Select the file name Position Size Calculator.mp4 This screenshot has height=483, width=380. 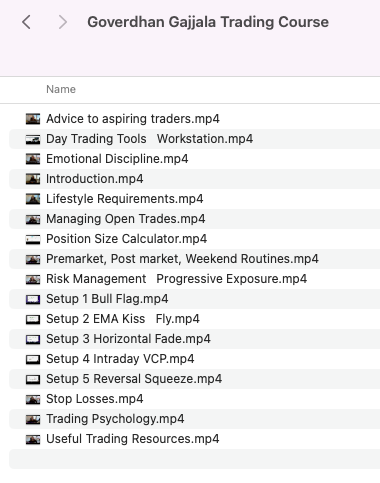[x=127, y=239]
